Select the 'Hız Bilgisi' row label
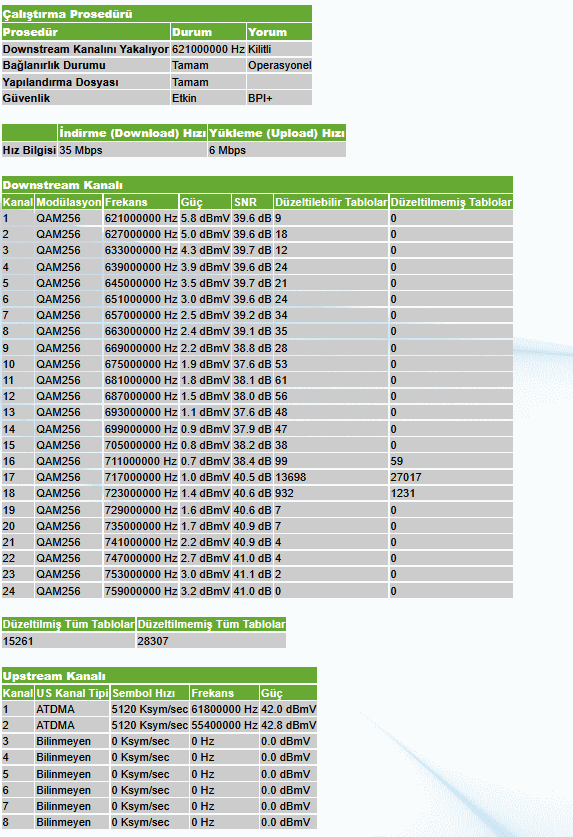The height and width of the screenshot is (837, 573). (x=29, y=150)
